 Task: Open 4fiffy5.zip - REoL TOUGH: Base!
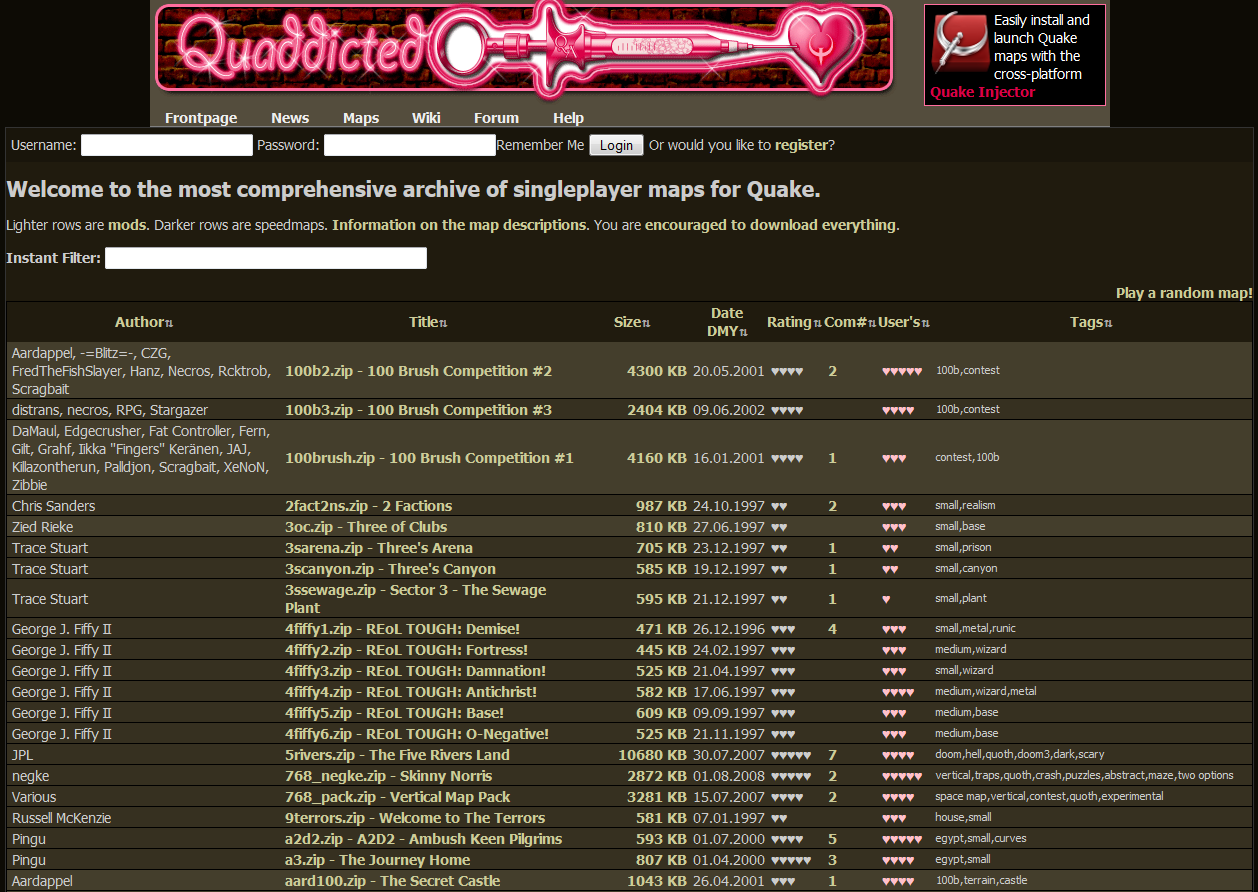[394, 713]
